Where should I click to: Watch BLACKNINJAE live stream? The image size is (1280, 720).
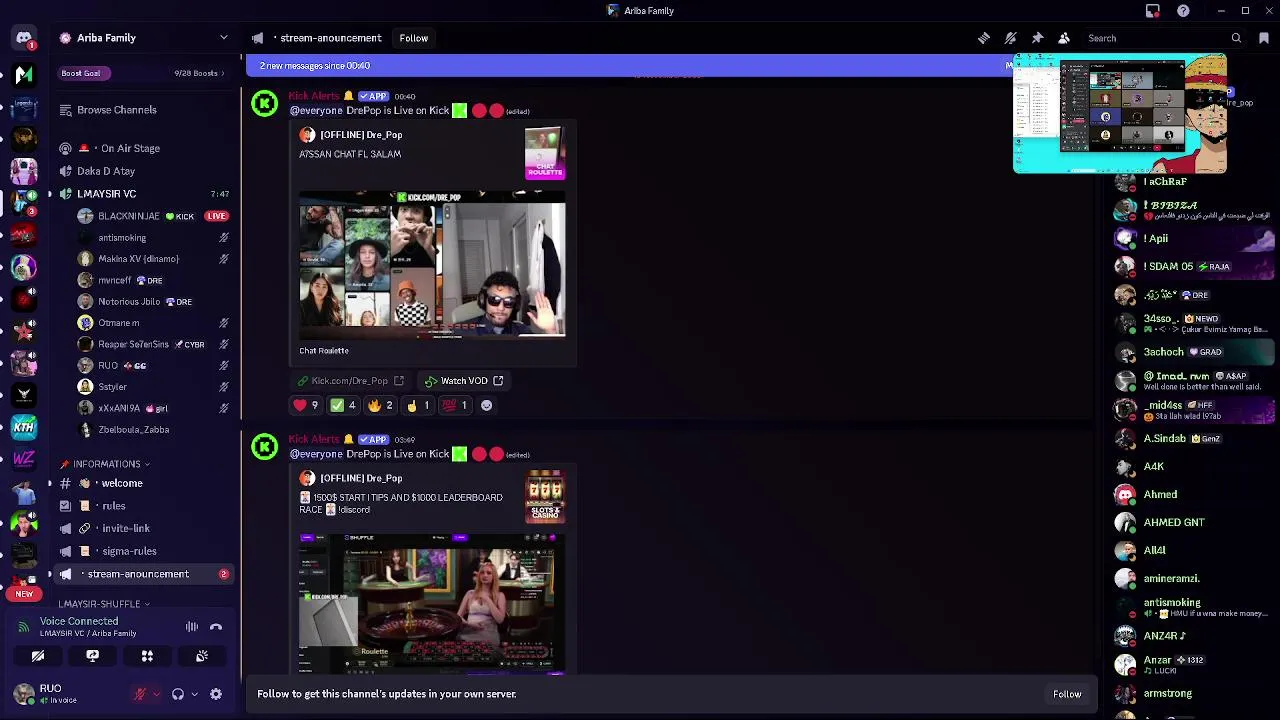click(216, 216)
